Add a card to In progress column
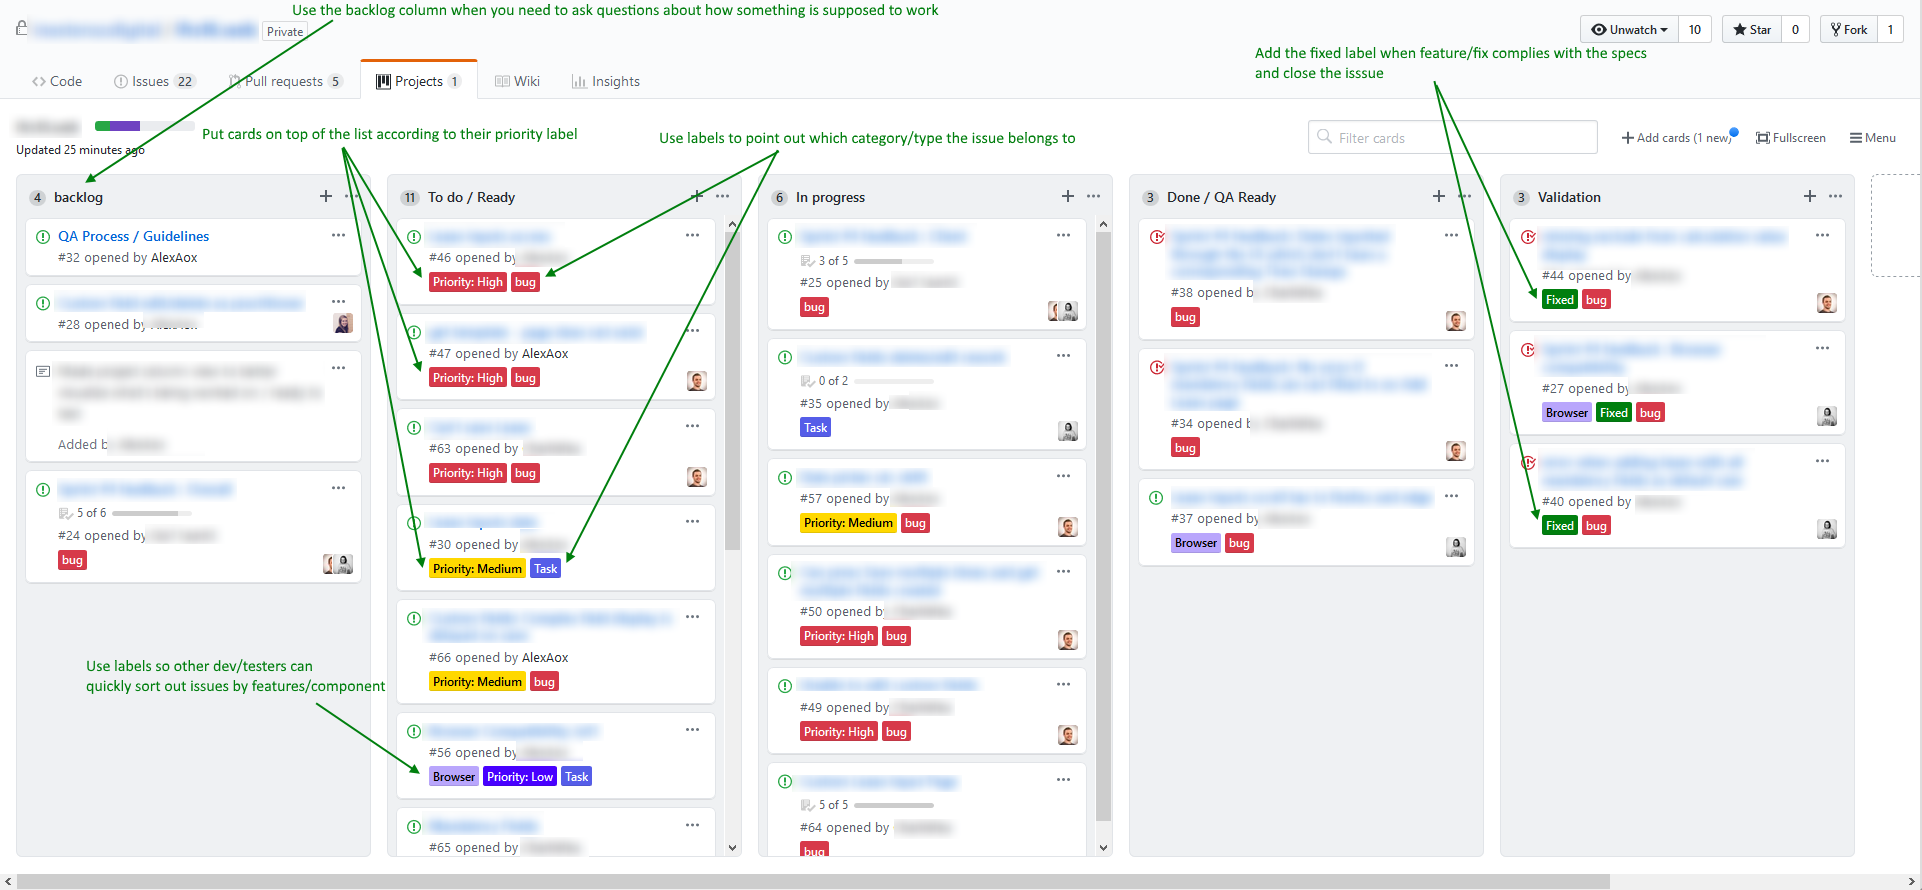Image resolution: width=1922 pixels, height=890 pixels. click(1068, 196)
